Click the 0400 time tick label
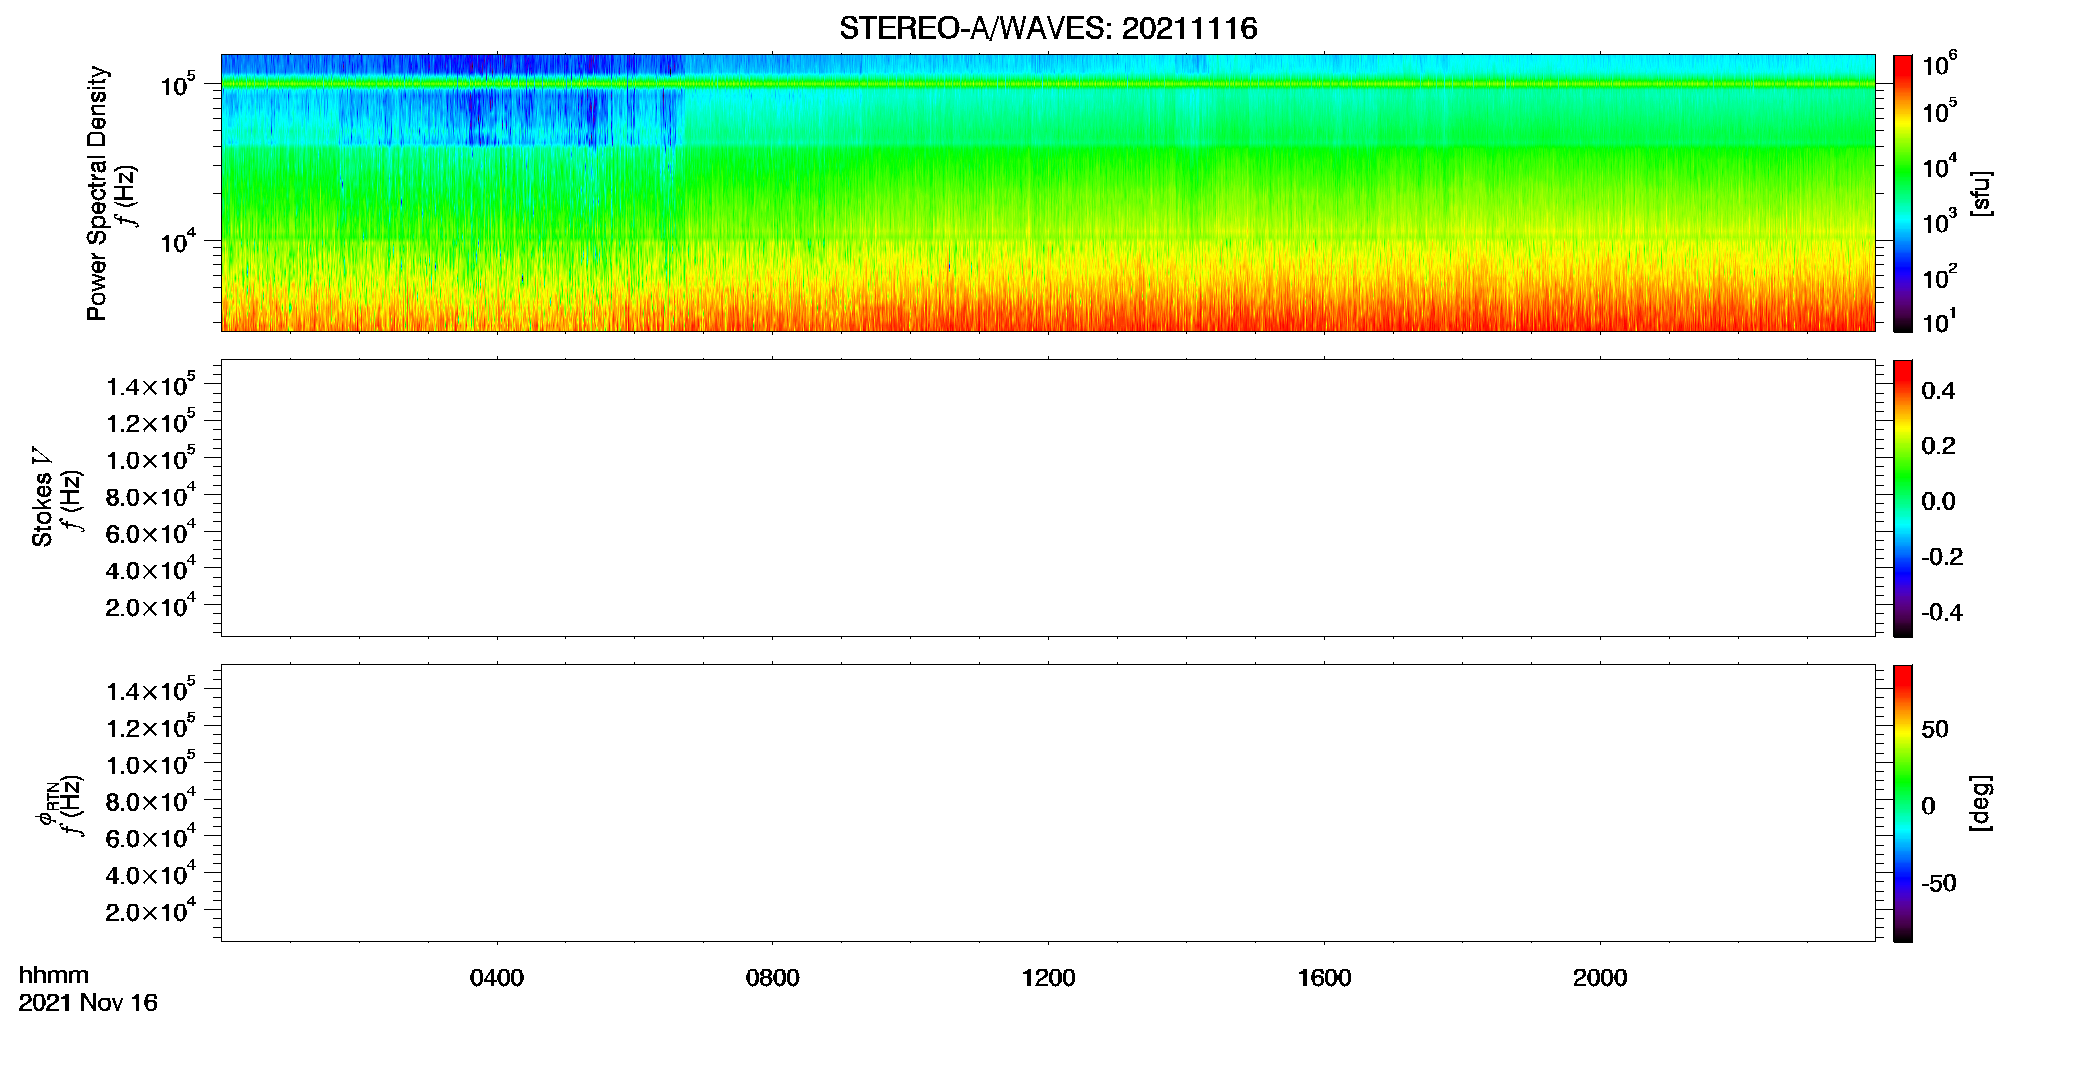This screenshot has width=2096, height=1080. coord(497,978)
